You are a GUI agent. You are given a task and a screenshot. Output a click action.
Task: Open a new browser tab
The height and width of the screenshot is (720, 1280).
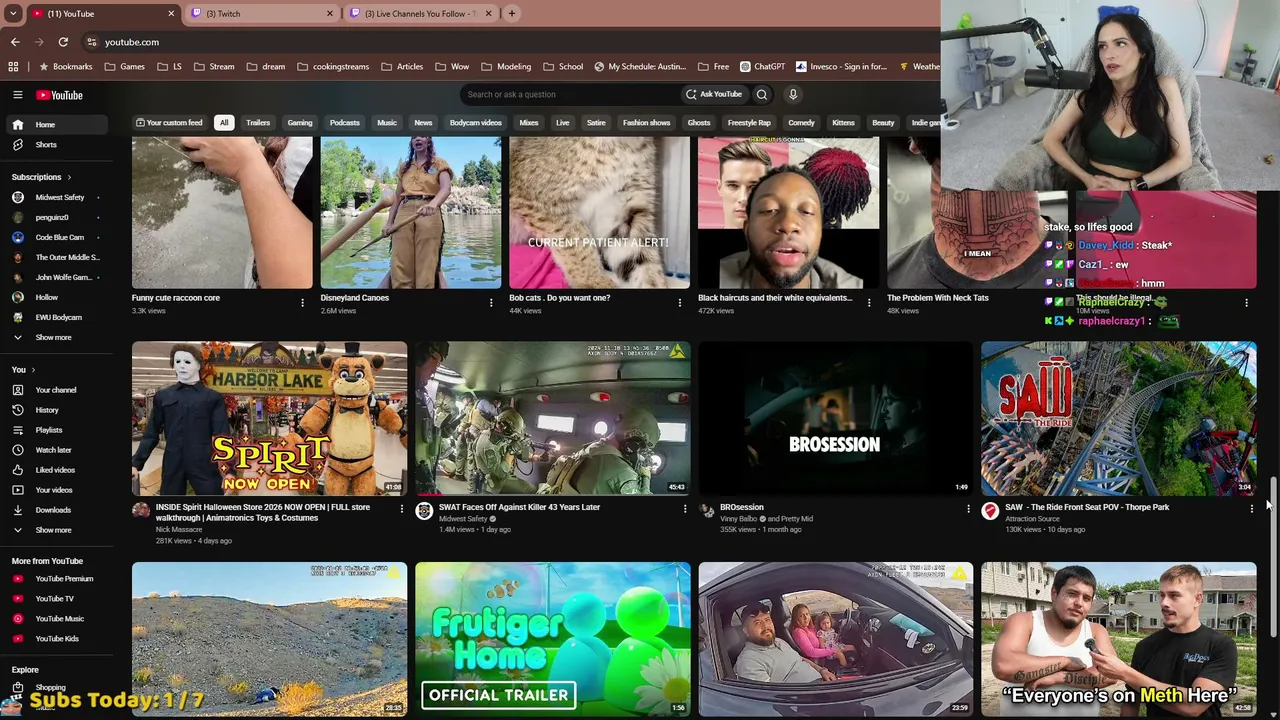coord(512,13)
